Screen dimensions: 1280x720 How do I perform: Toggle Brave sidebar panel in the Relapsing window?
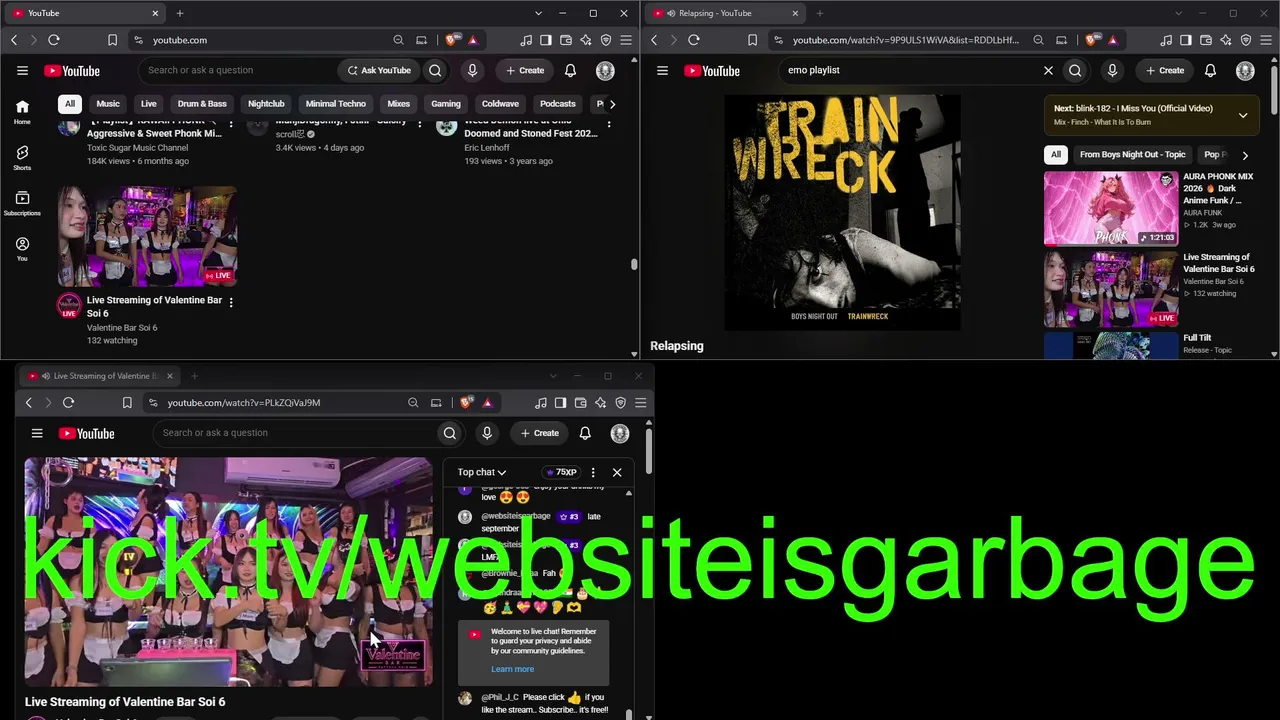click(1186, 40)
